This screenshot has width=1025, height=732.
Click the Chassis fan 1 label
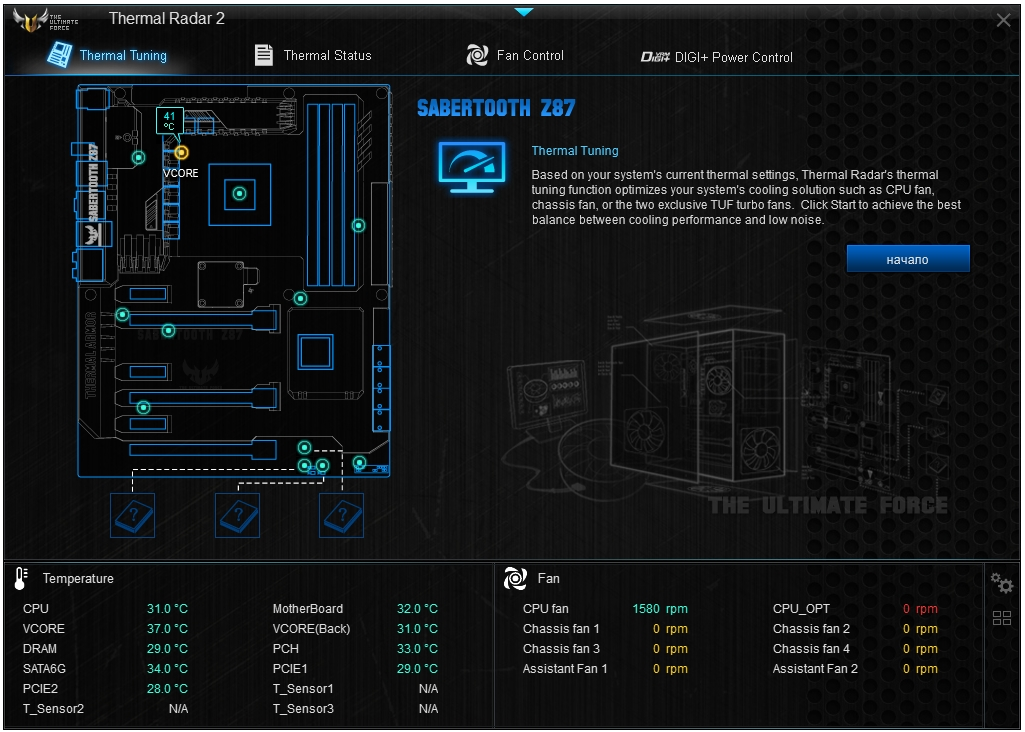tap(561, 629)
